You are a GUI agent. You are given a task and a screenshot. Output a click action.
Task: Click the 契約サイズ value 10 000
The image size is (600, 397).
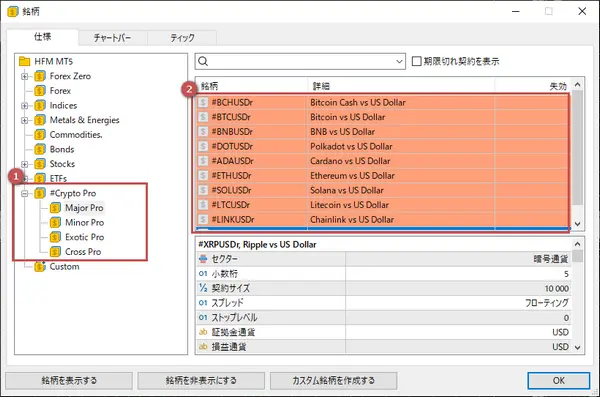(x=557, y=289)
